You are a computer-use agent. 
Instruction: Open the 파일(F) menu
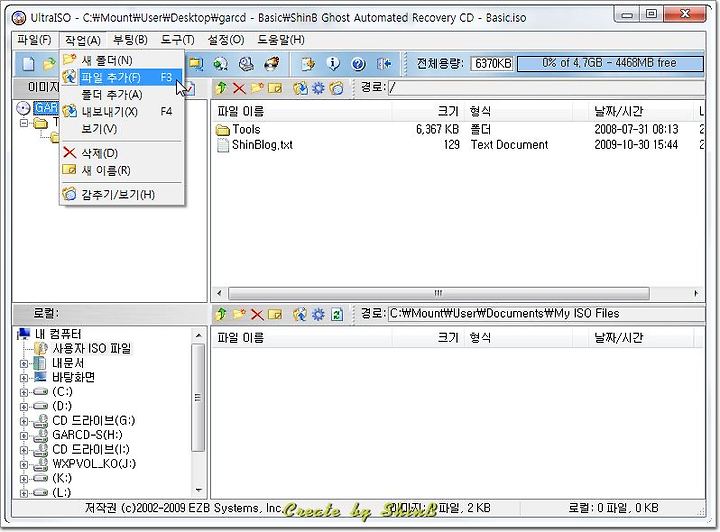[x=34, y=40]
